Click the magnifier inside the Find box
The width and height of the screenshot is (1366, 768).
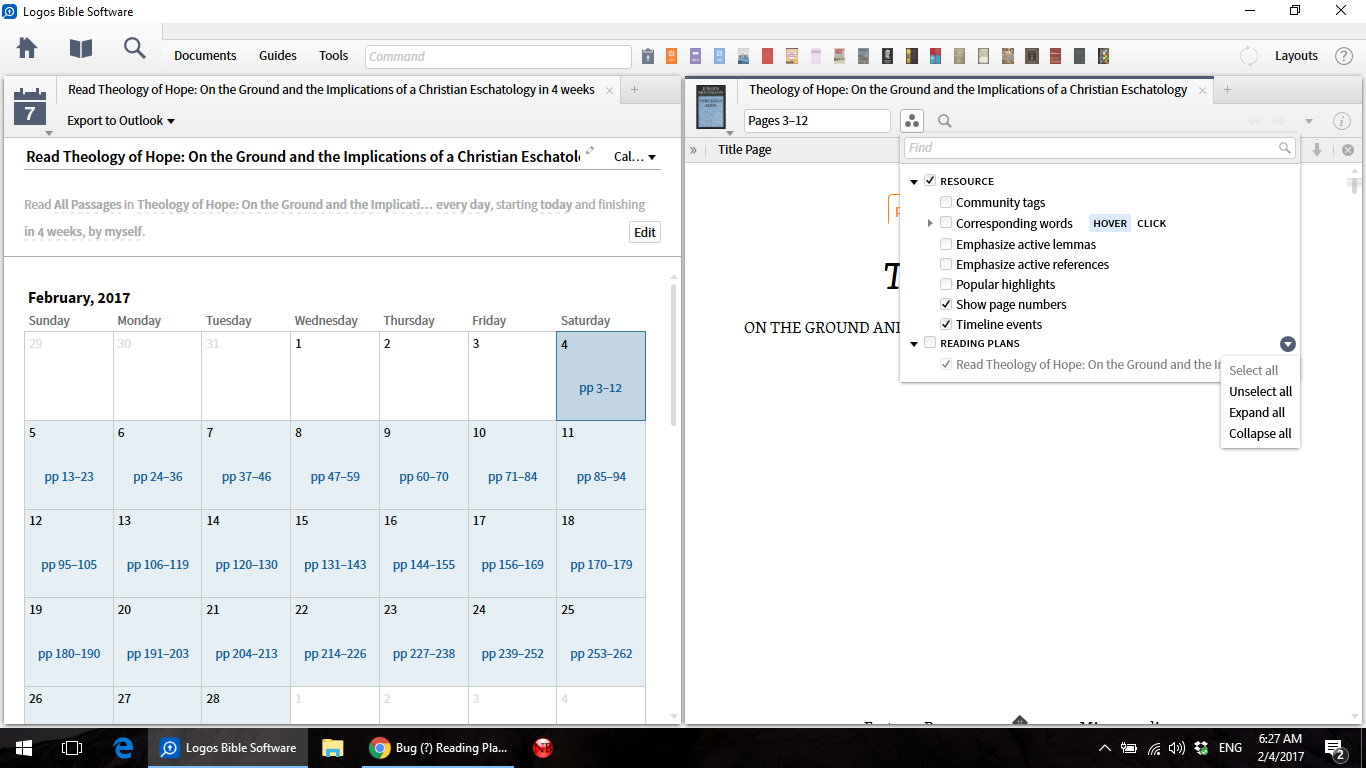[1285, 148]
